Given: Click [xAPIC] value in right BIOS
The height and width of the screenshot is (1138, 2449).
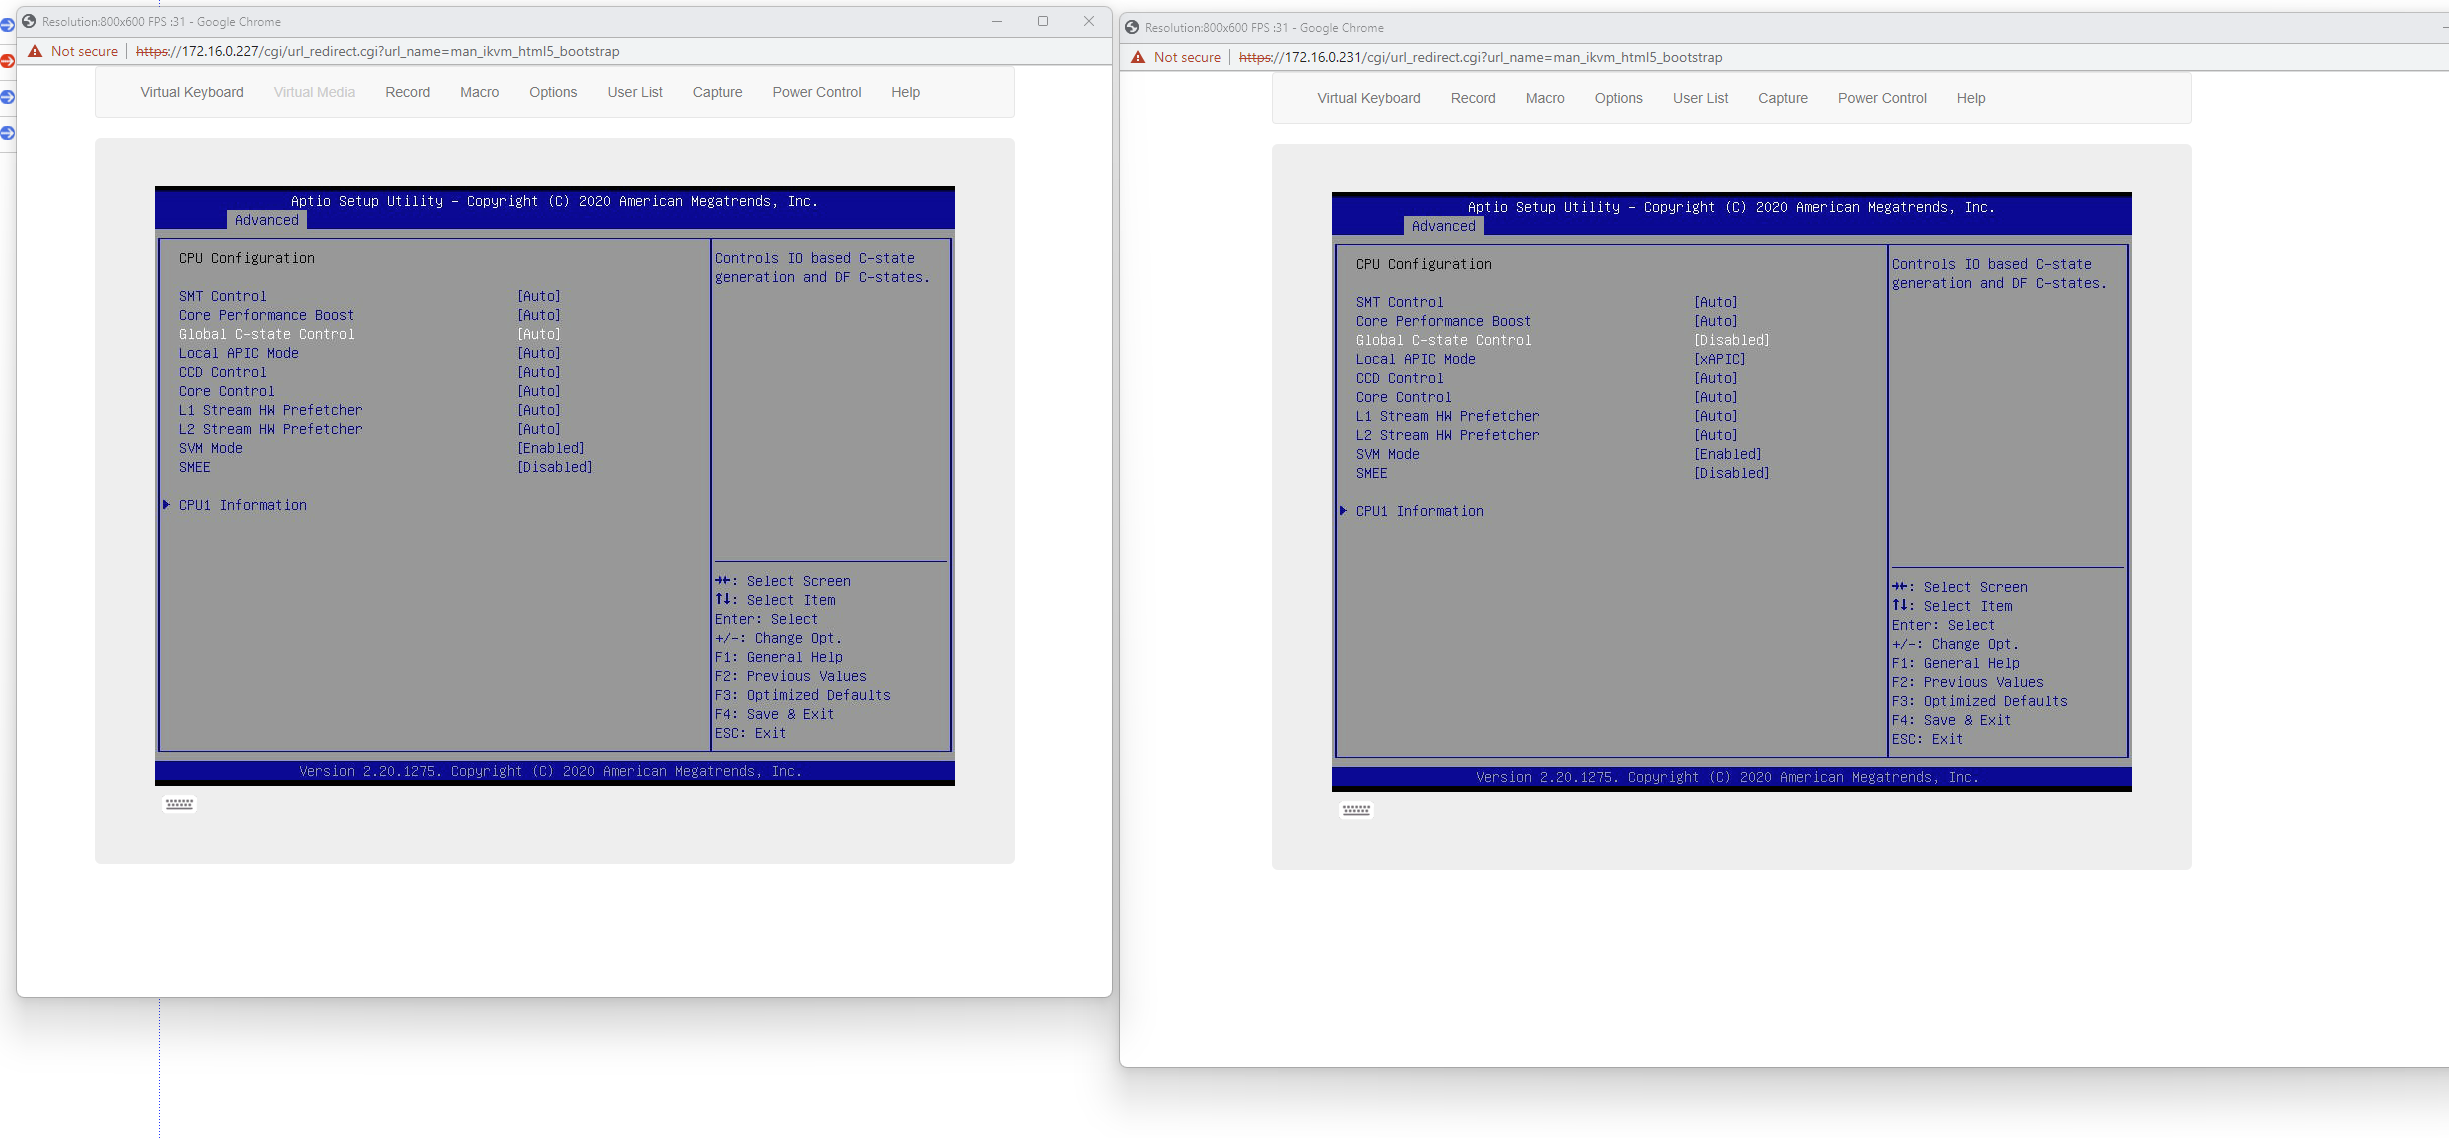Looking at the screenshot, I should [x=1720, y=359].
